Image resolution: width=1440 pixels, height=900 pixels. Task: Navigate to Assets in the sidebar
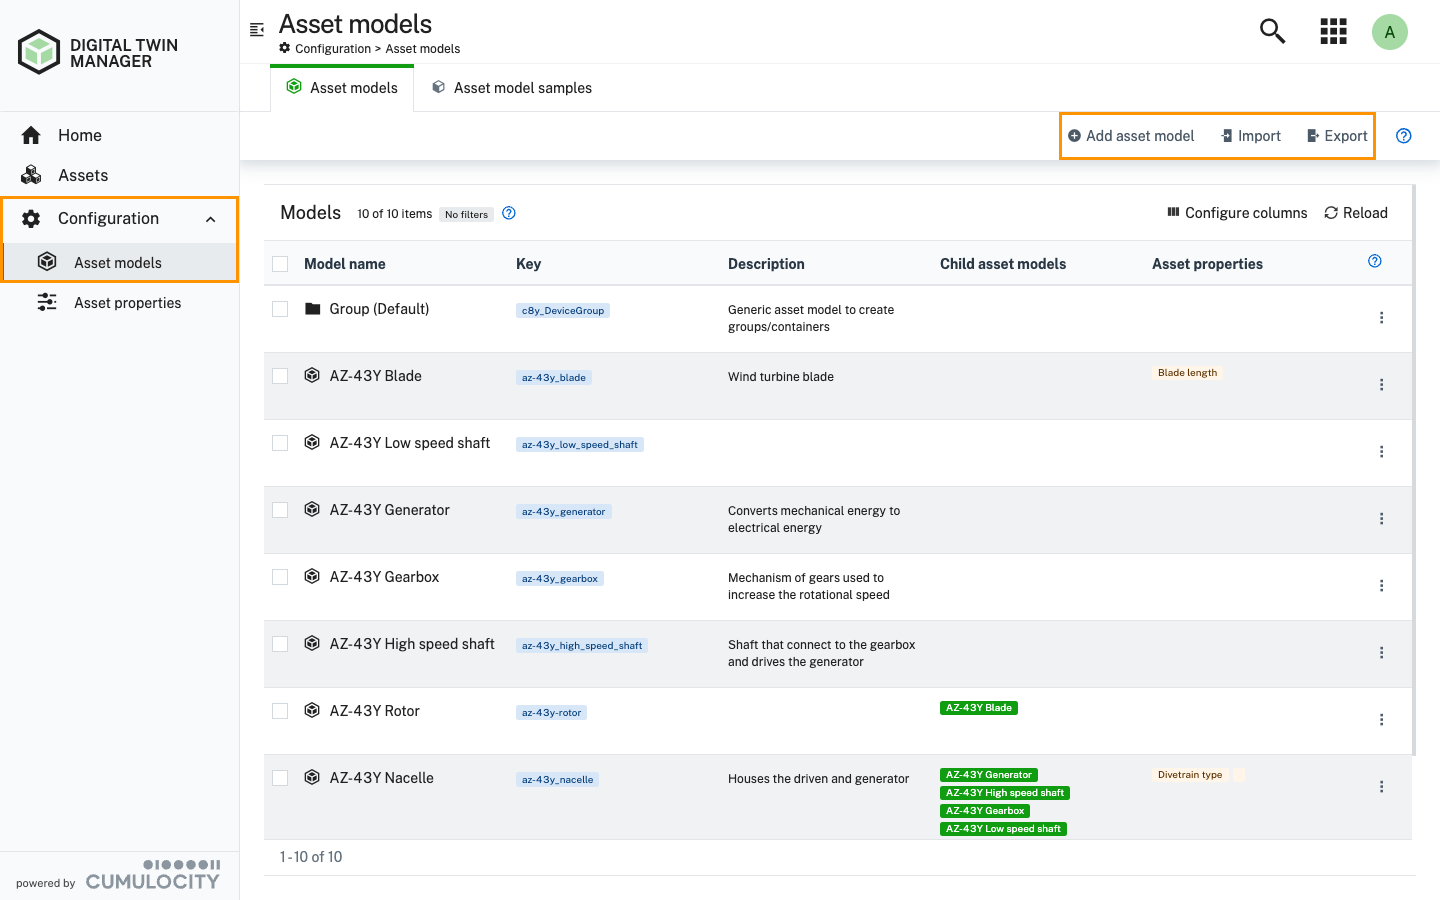pyautogui.click(x=82, y=175)
